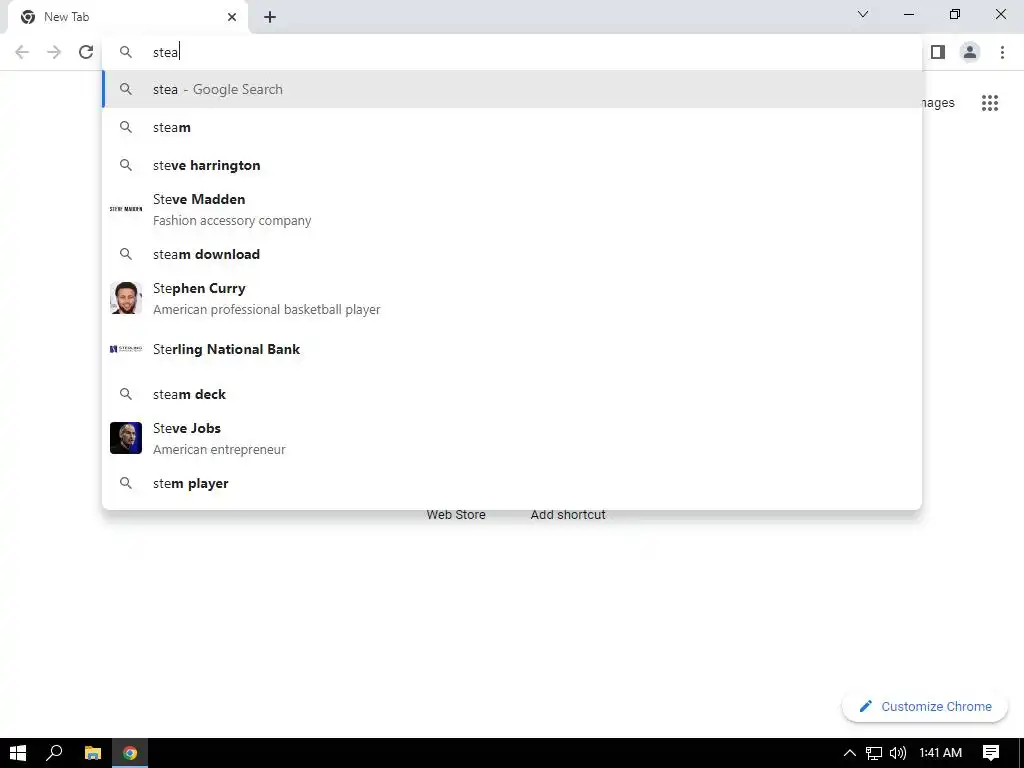Screen dimensions: 1024x768
Task: Select the 'stem player' suggestion
Action: tap(512, 483)
